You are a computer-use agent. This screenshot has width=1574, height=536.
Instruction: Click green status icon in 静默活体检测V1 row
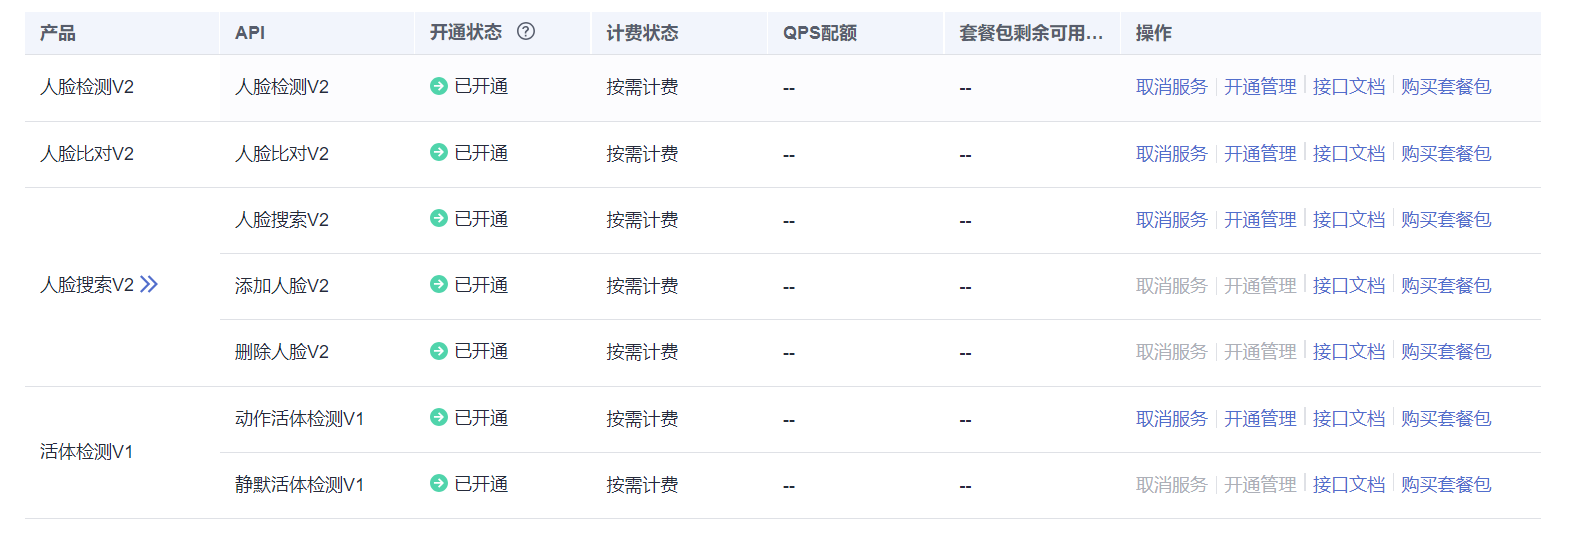point(438,483)
